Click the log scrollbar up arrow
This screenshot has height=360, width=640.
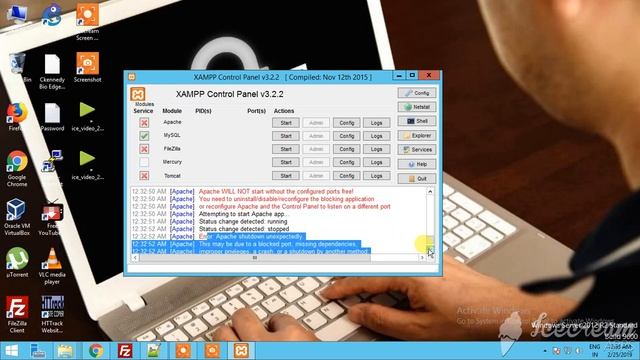click(x=430, y=191)
